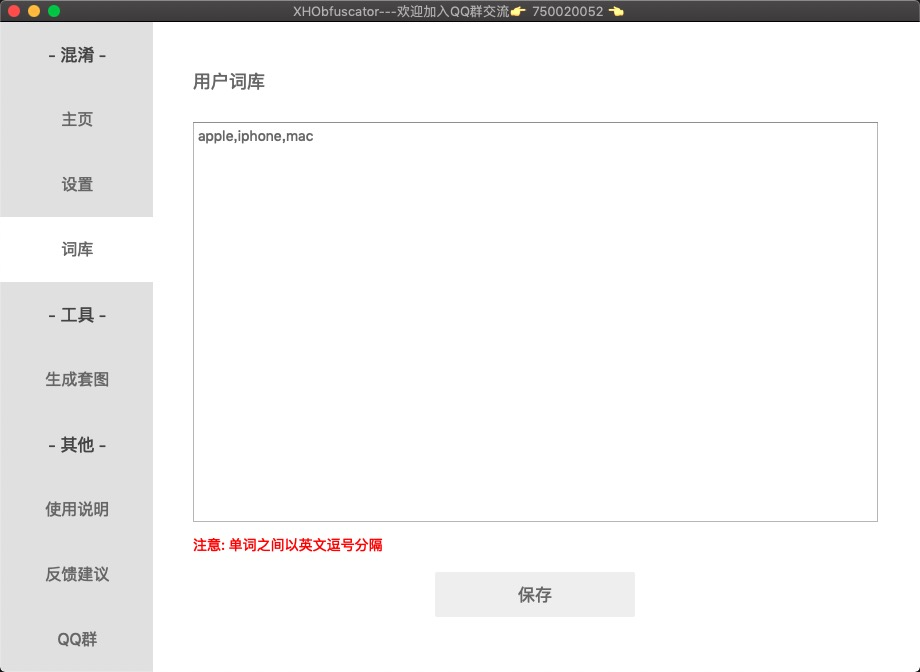The height and width of the screenshot is (672, 920).
Task: Click the 用户词库 page title
Action: click(x=229, y=82)
